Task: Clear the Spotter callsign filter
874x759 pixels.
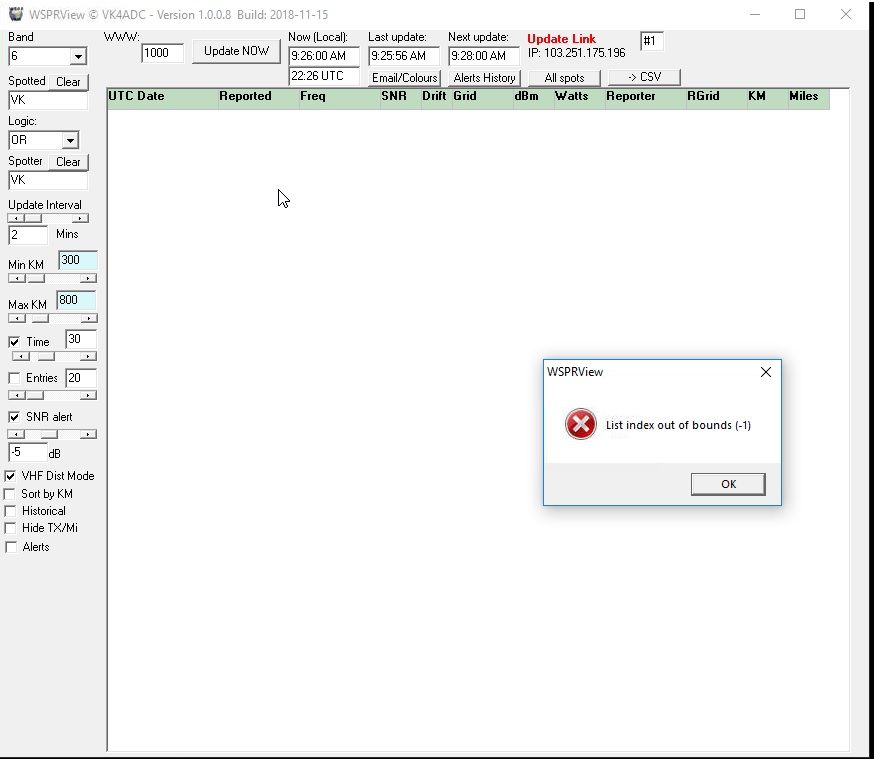Action: click(x=68, y=162)
